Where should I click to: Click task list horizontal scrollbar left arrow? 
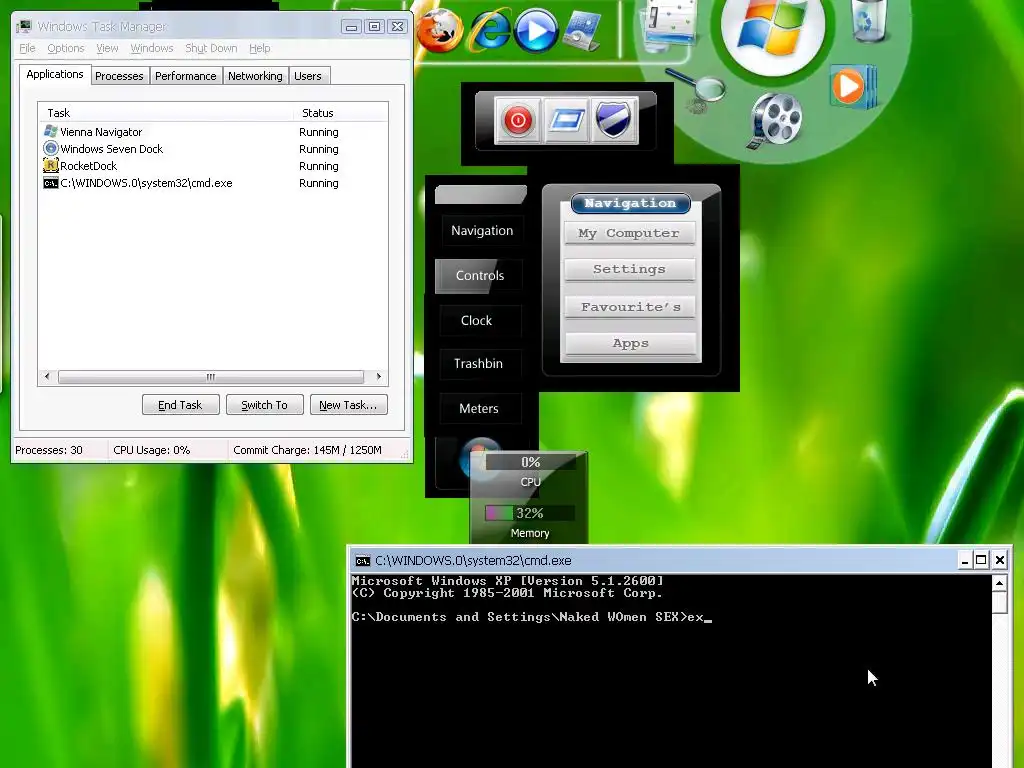tap(47, 377)
